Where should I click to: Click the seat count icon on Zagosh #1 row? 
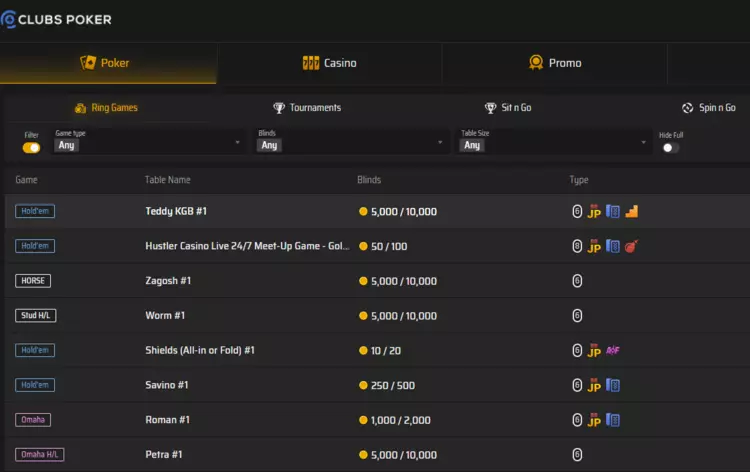click(577, 281)
